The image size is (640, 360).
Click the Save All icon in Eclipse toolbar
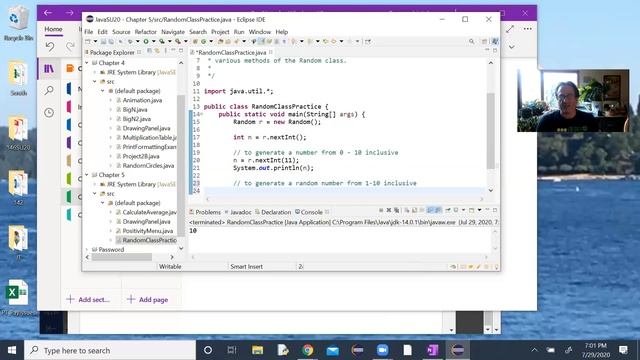point(111,41)
